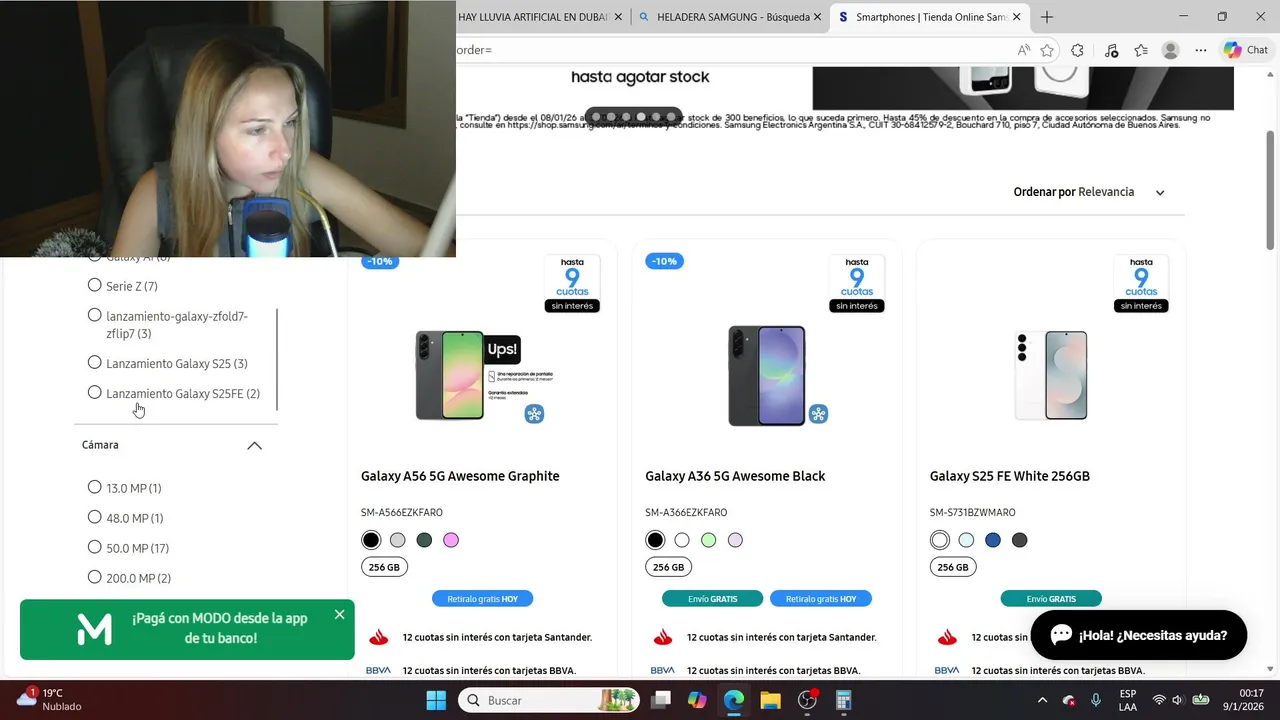Close the Dubai rain tab

pyautogui.click(x=618, y=17)
